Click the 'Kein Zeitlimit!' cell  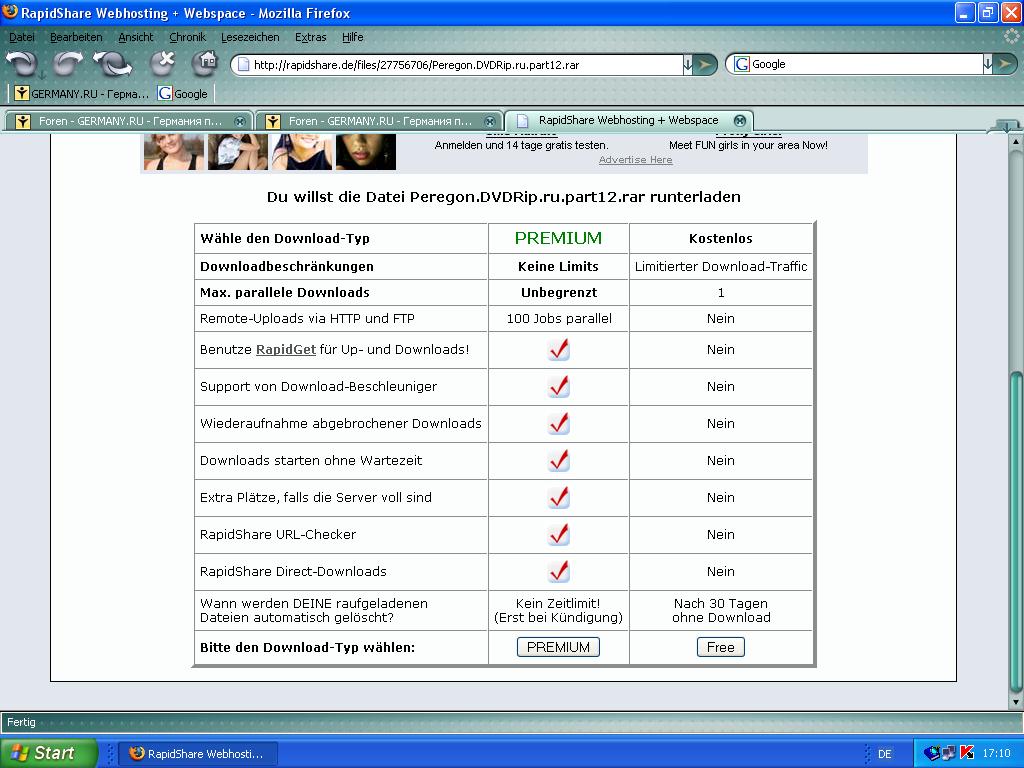558,611
